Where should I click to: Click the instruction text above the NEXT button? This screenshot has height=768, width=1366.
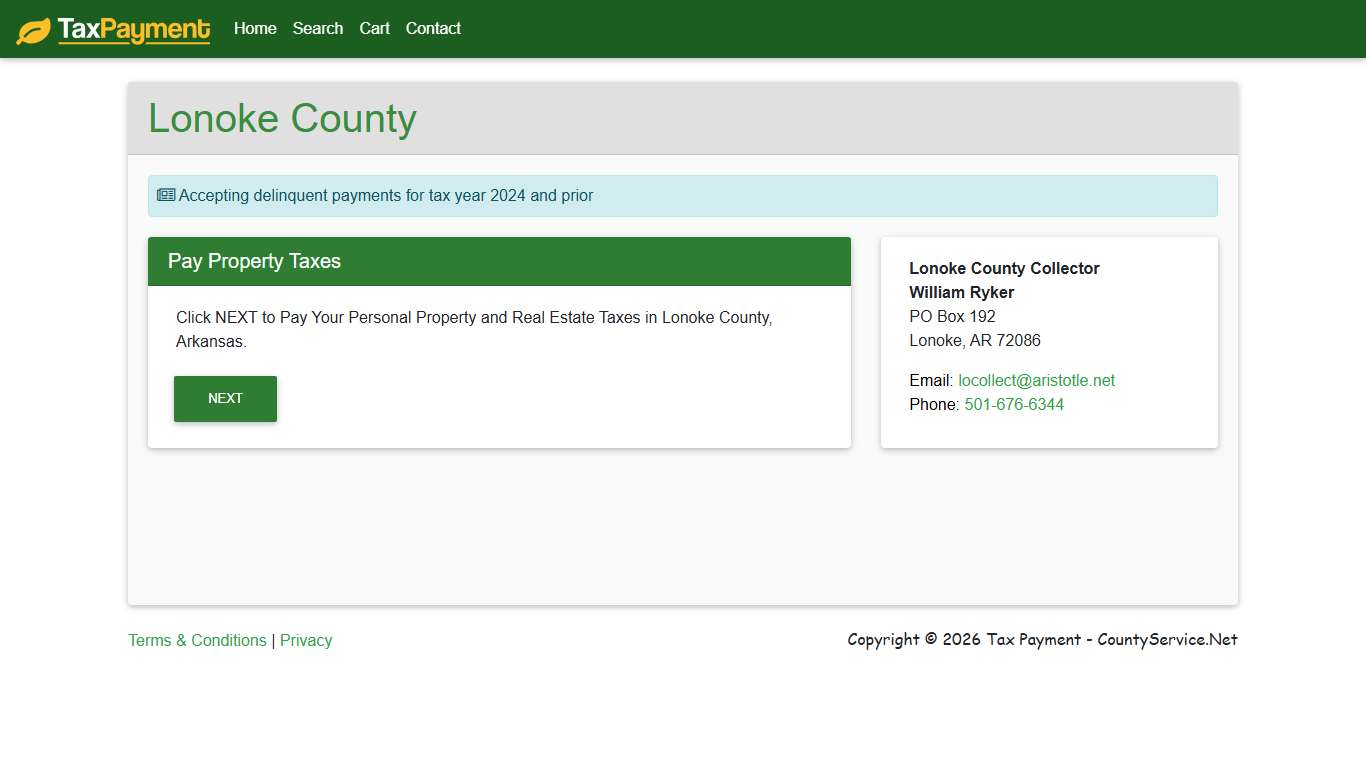pos(474,329)
